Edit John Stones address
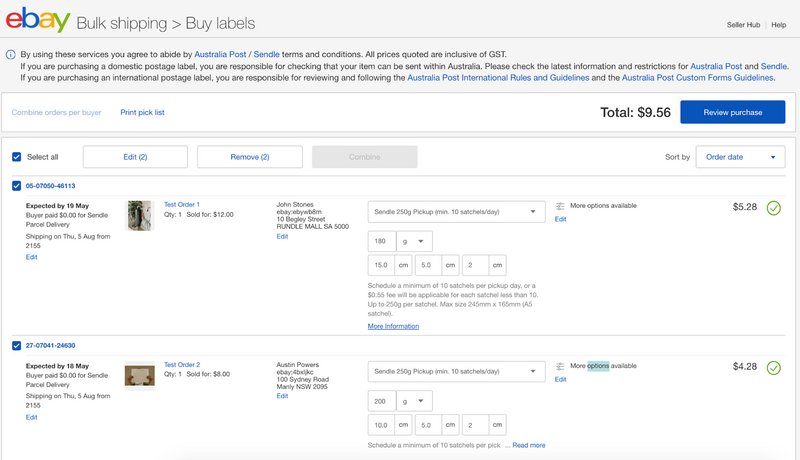The image size is (800, 460). click(x=282, y=237)
